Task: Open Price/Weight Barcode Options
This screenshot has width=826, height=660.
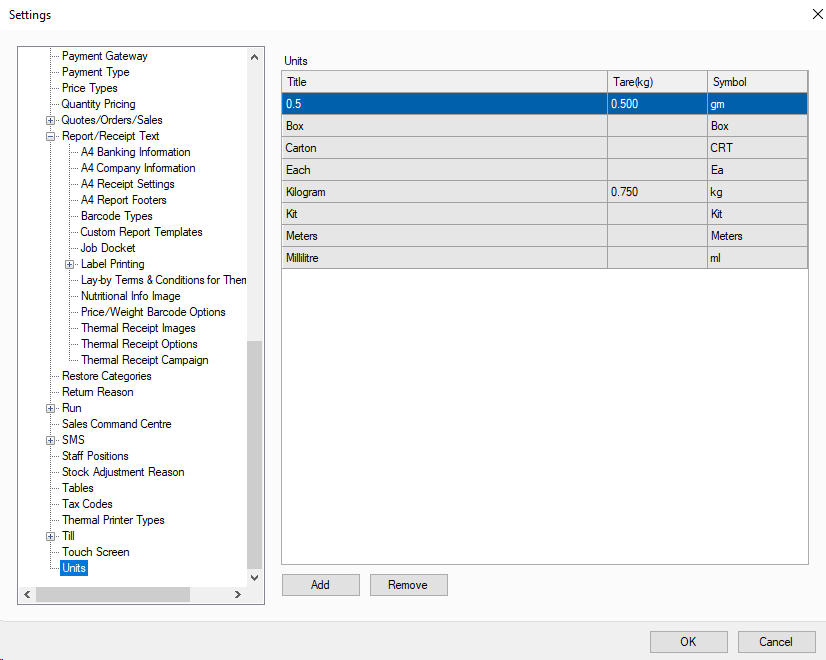Action: (153, 312)
